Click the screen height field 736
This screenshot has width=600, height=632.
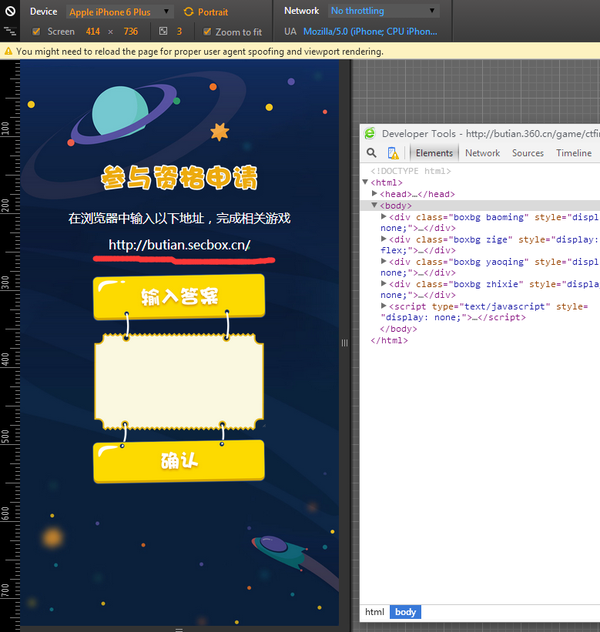pos(131,31)
